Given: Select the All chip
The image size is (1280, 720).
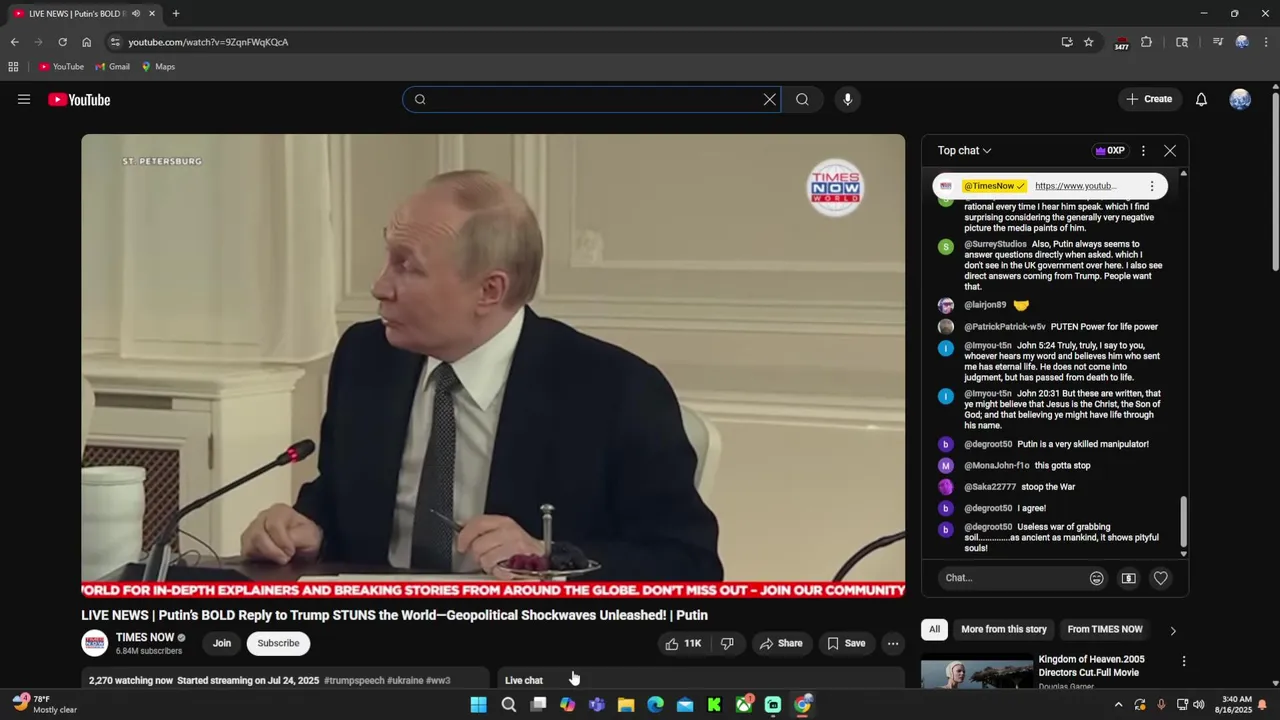Looking at the screenshot, I should 934,629.
